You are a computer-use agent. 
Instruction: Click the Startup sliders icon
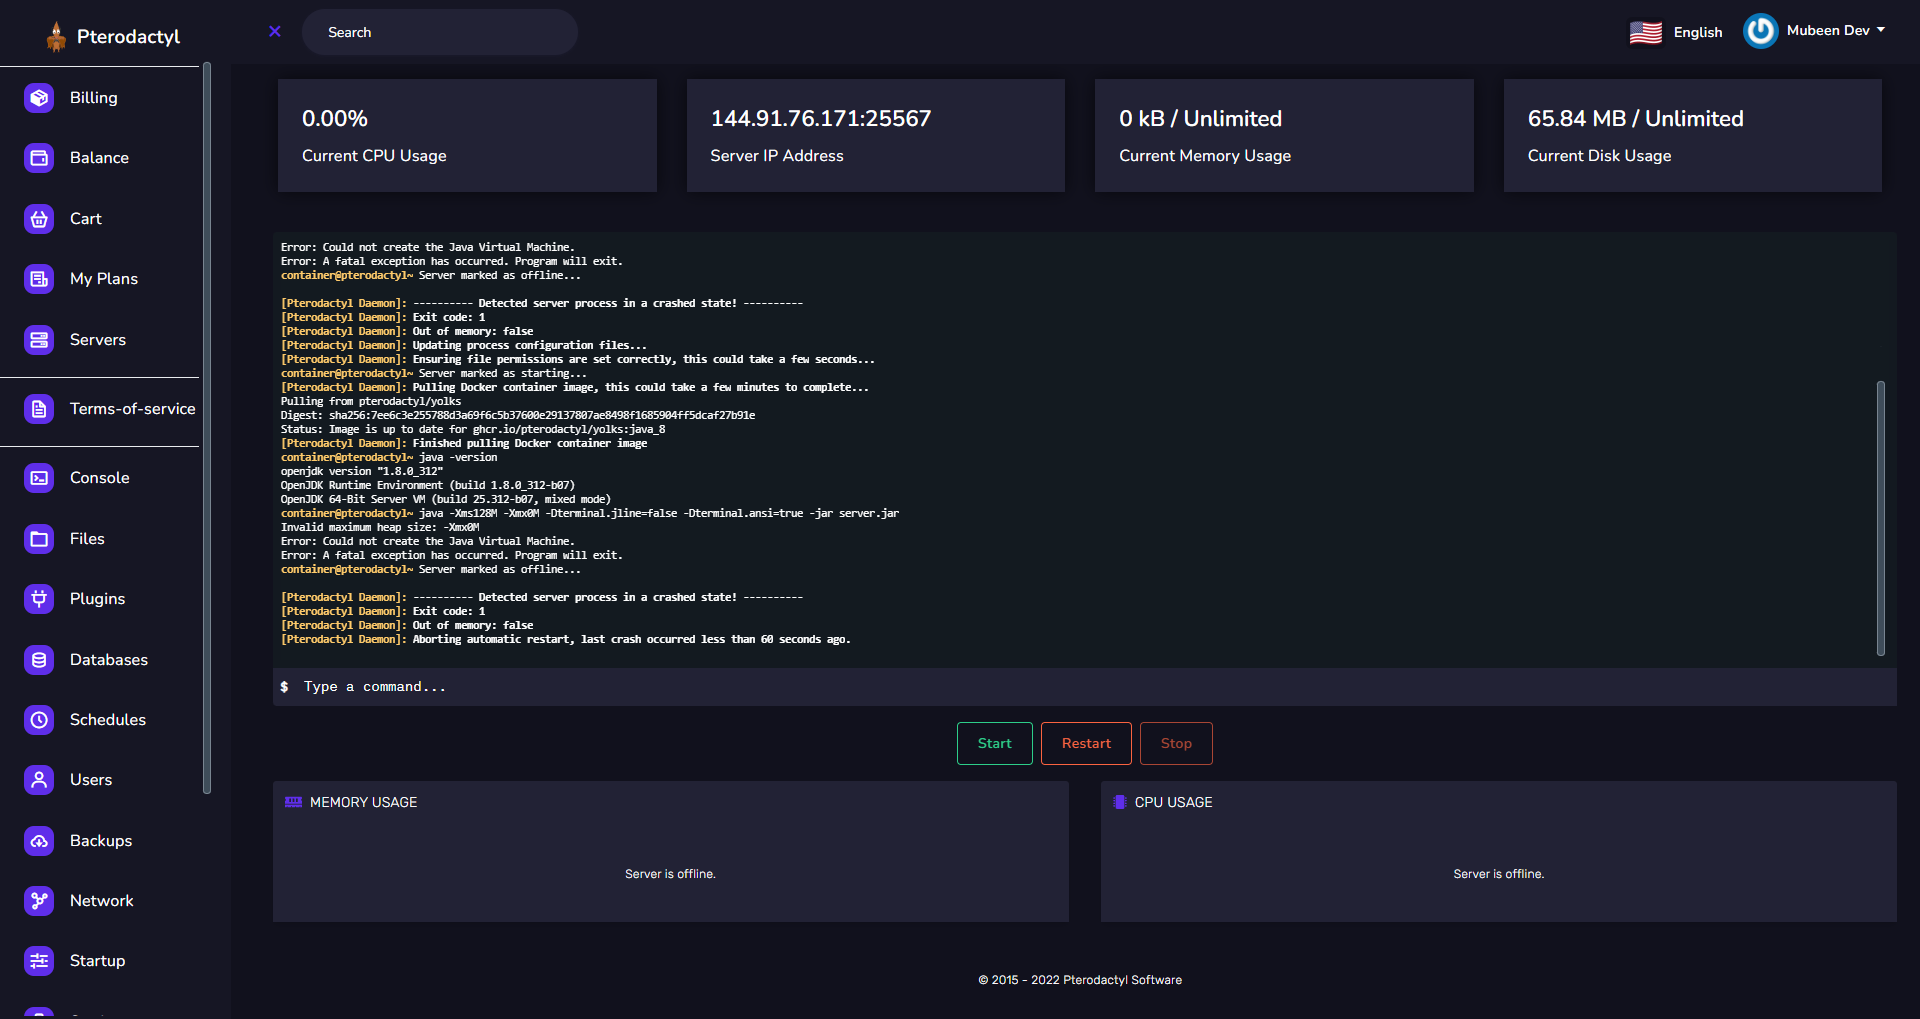tap(39, 961)
